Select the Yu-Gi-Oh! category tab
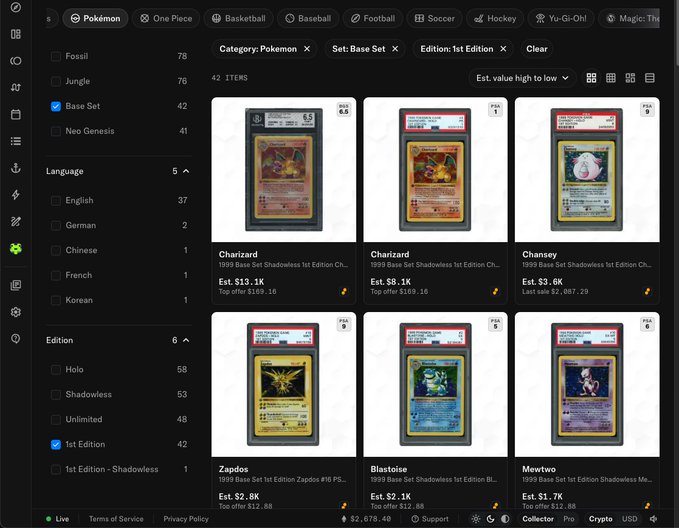 (x=561, y=18)
